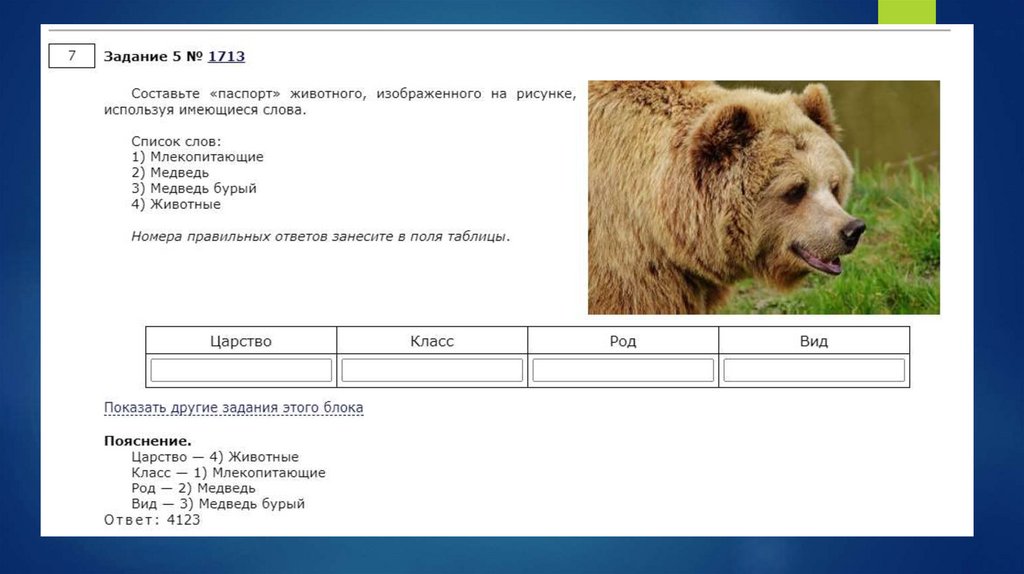Click the boxed question number 7

[x=72, y=56]
